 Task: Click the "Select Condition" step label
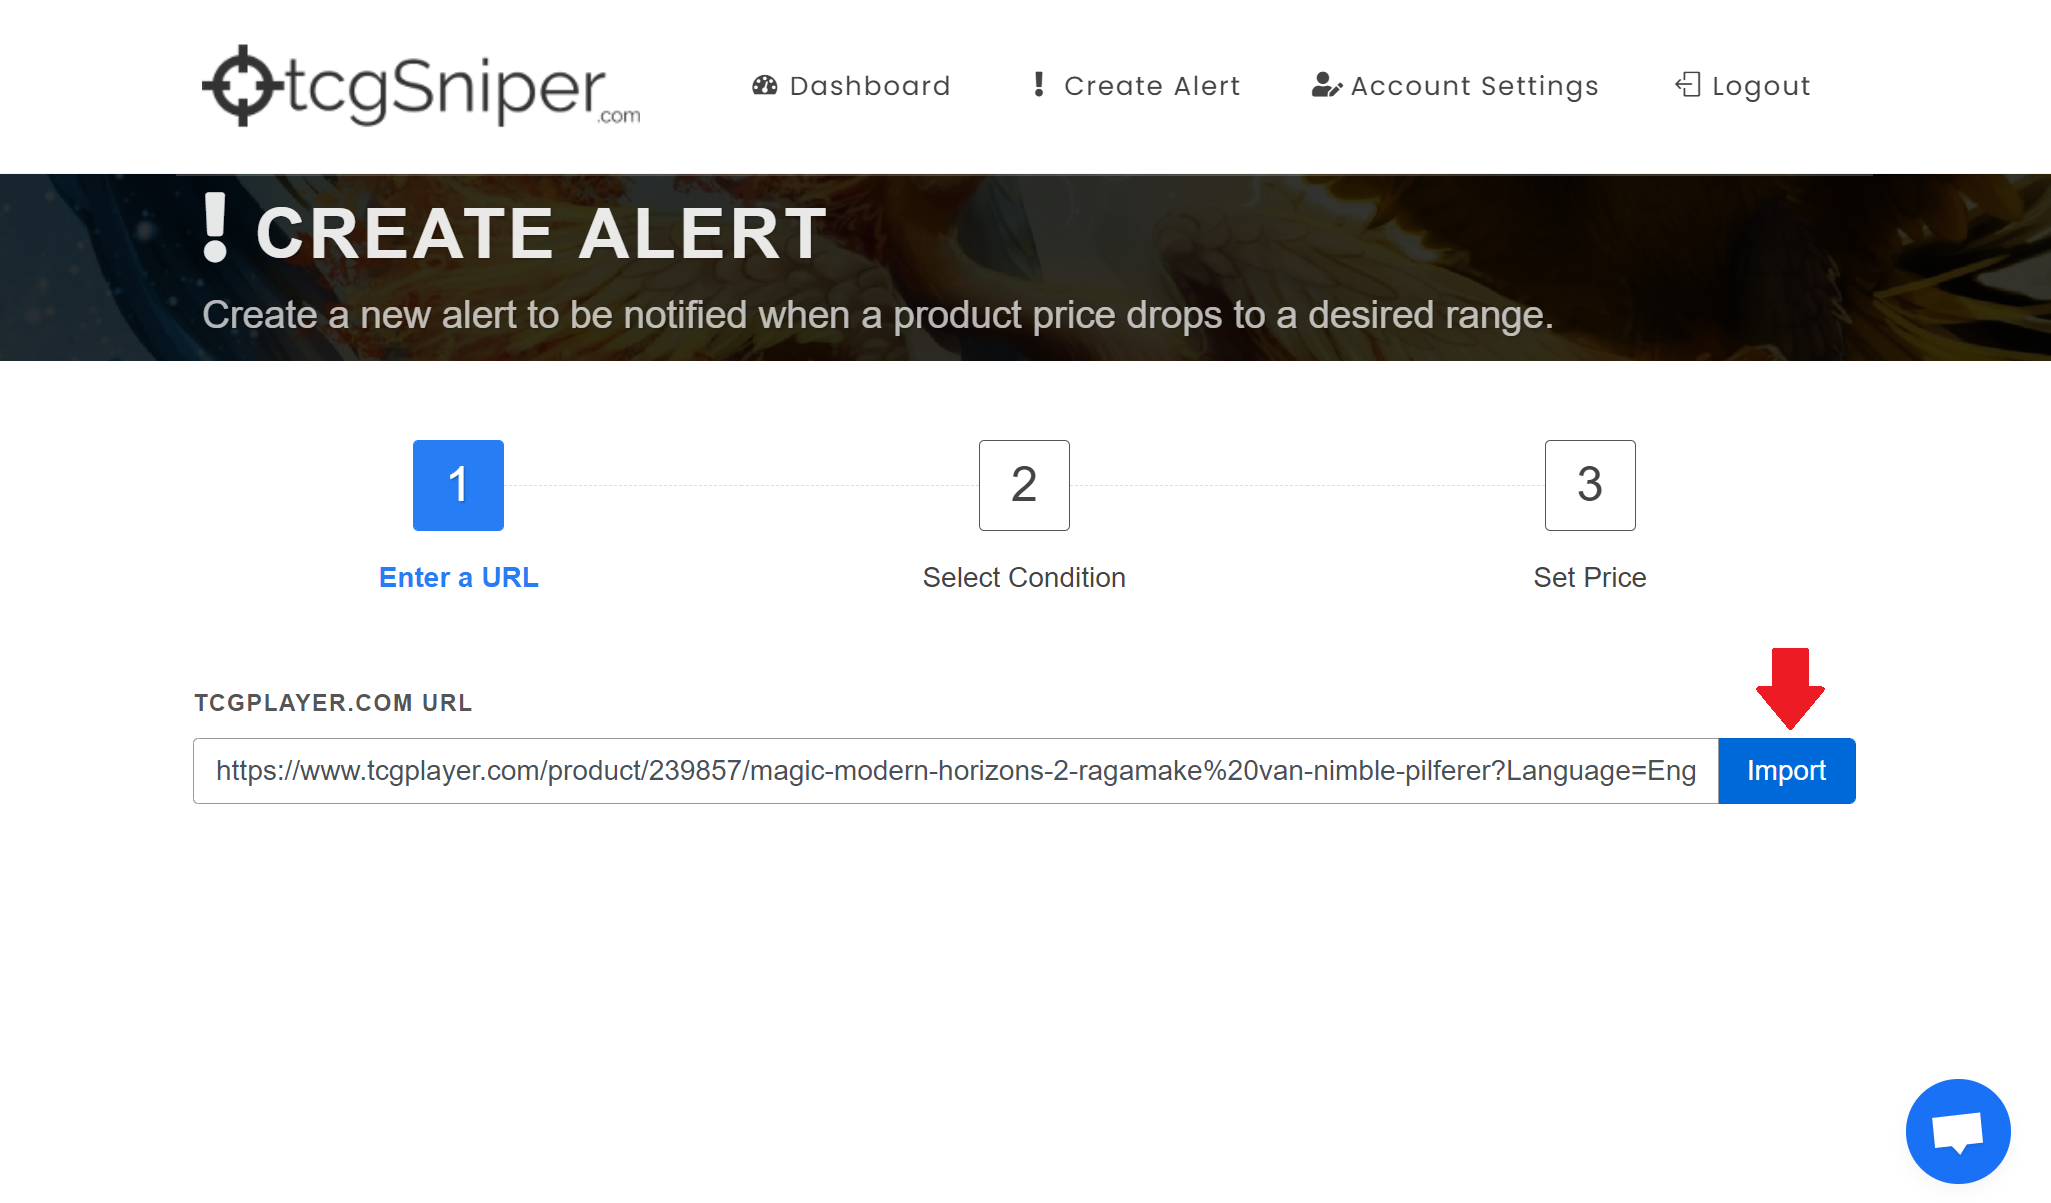click(x=1024, y=577)
